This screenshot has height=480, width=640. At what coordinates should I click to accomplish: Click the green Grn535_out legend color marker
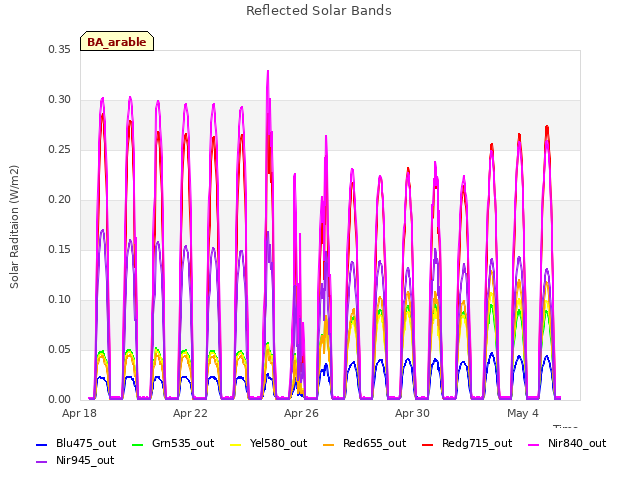point(138,445)
